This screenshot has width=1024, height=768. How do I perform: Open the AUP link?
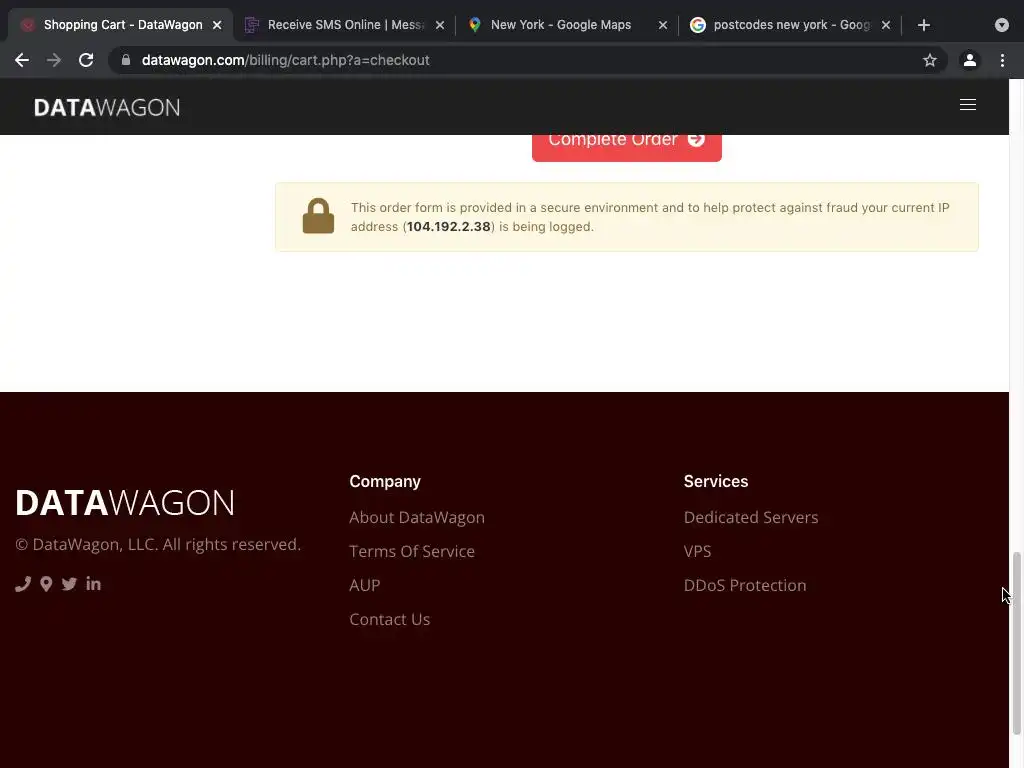(x=364, y=585)
